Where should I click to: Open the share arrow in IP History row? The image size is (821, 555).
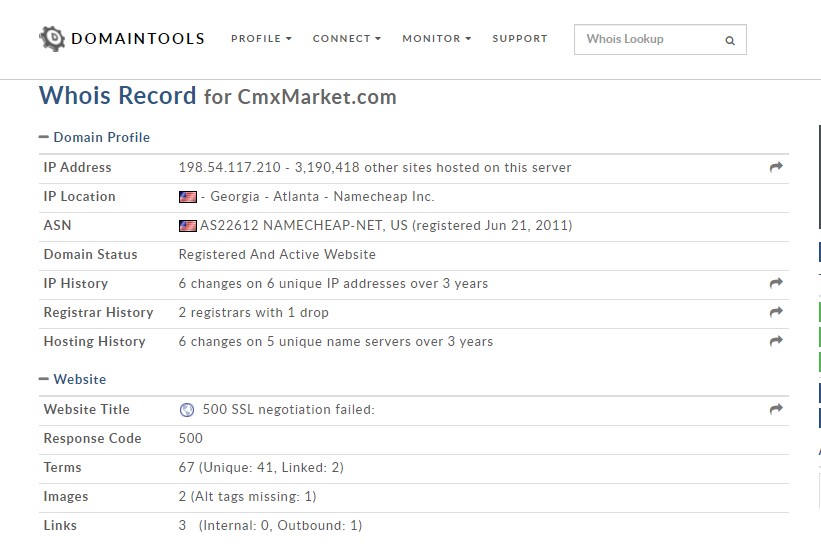(776, 283)
